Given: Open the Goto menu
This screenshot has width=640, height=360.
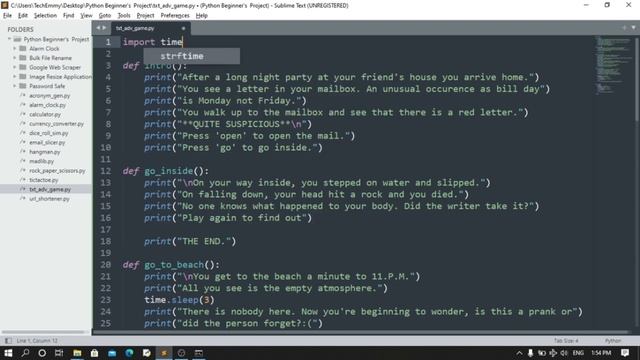Looking at the screenshot, I should (x=105, y=16).
